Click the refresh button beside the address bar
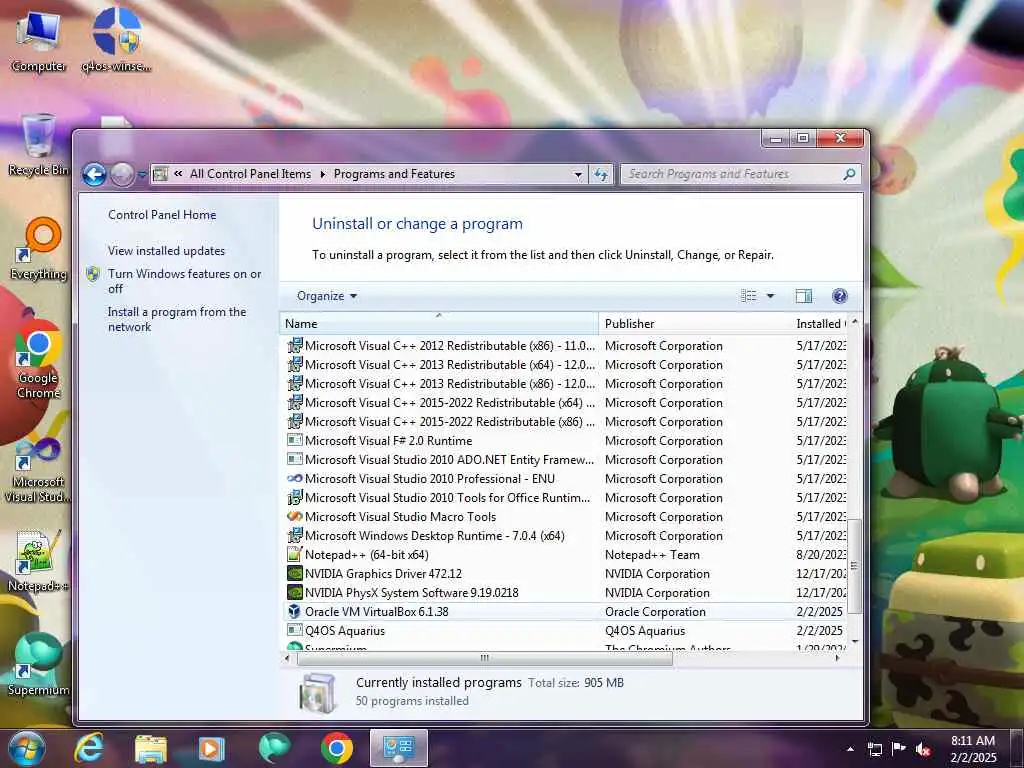1024x768 pixels. click(601, 174)
